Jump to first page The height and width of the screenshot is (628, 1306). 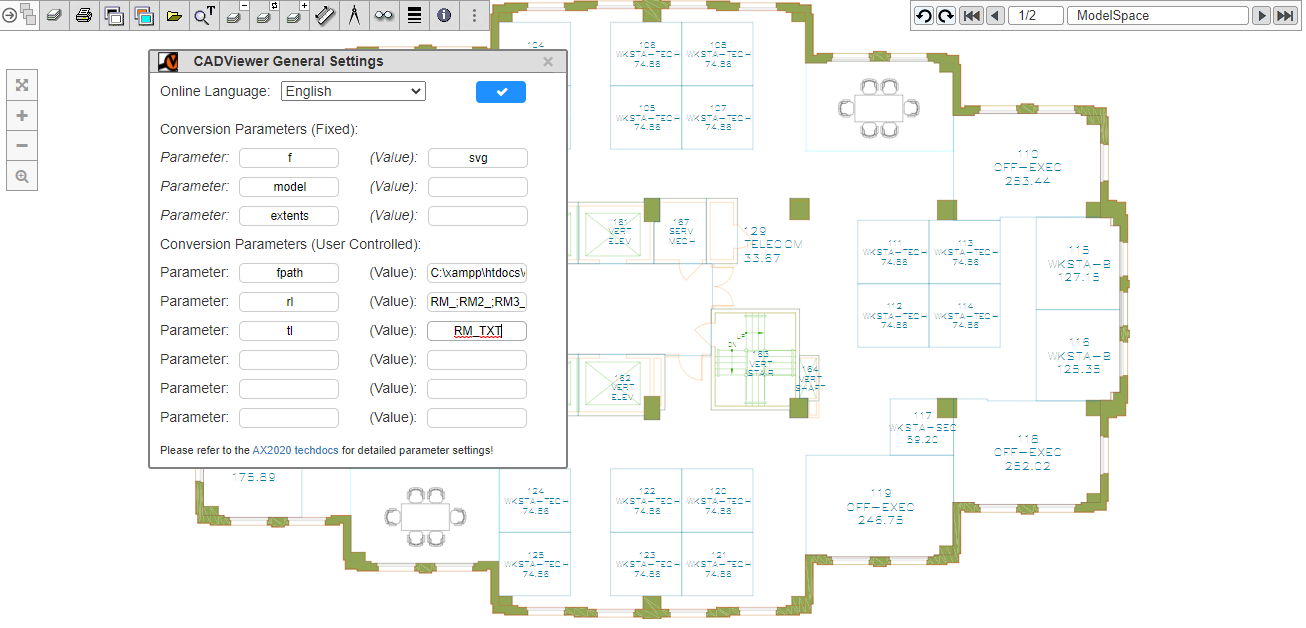pyautogui.click(x=971, y=16)
